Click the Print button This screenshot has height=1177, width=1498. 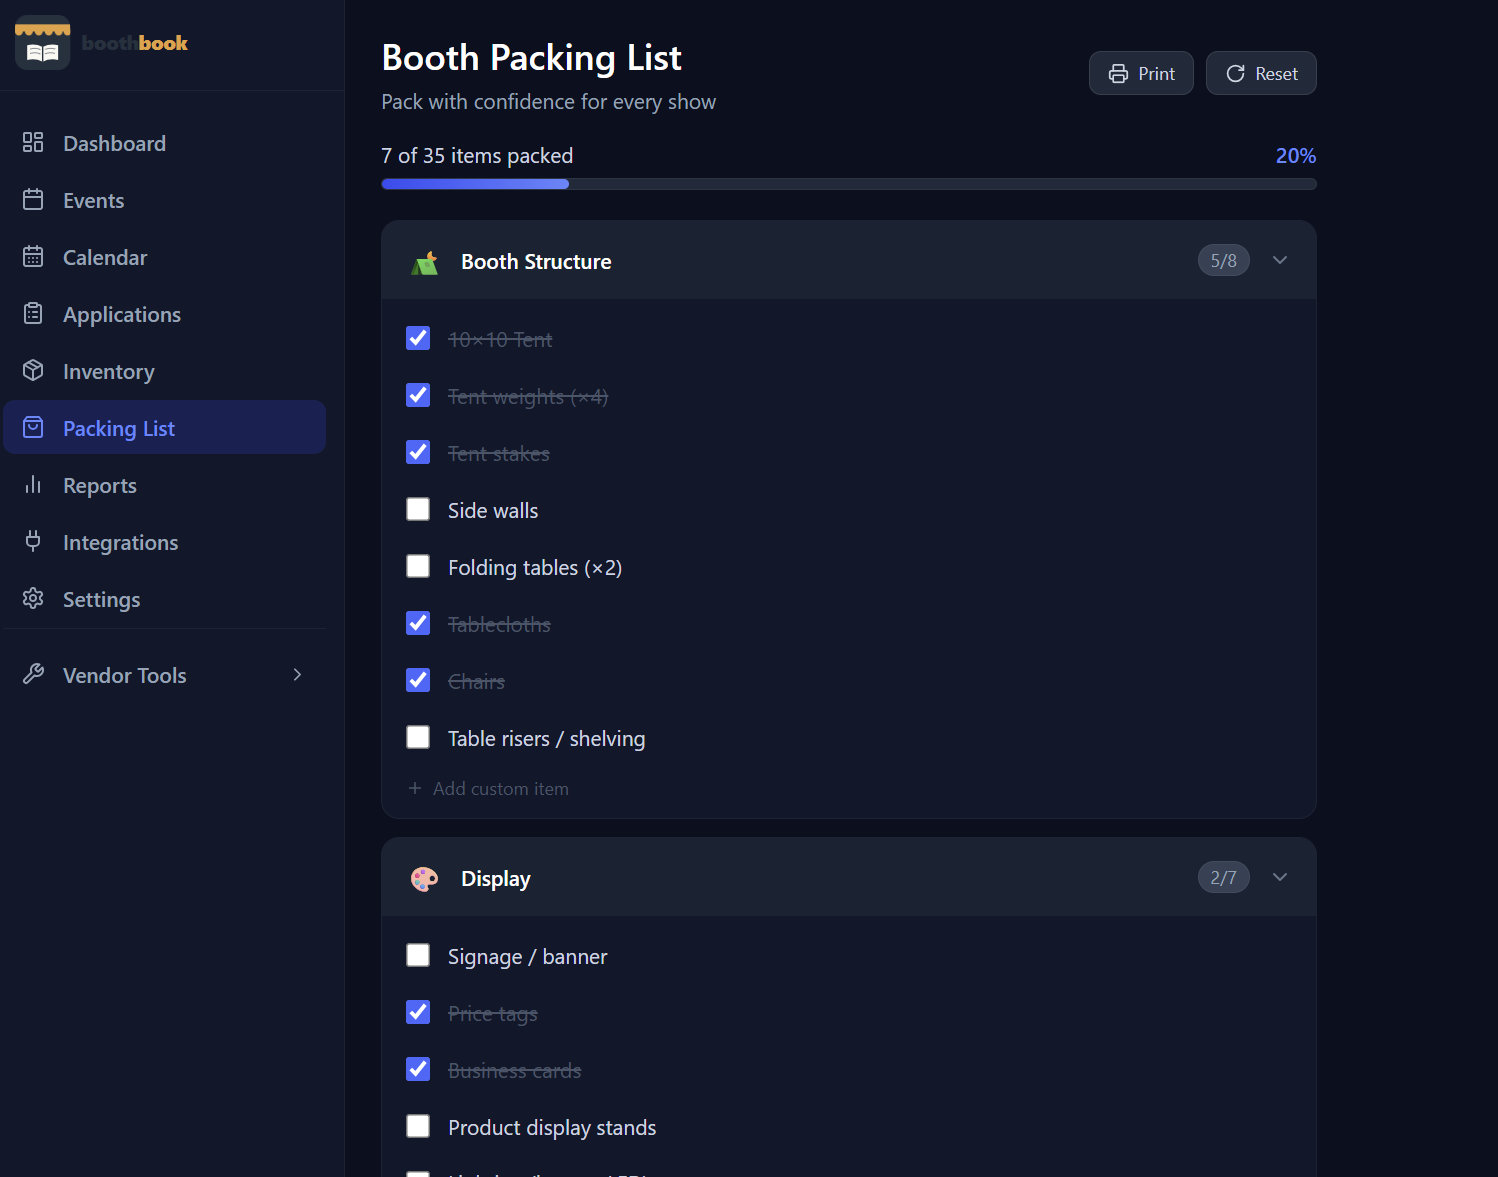(x=1141, y=73)
